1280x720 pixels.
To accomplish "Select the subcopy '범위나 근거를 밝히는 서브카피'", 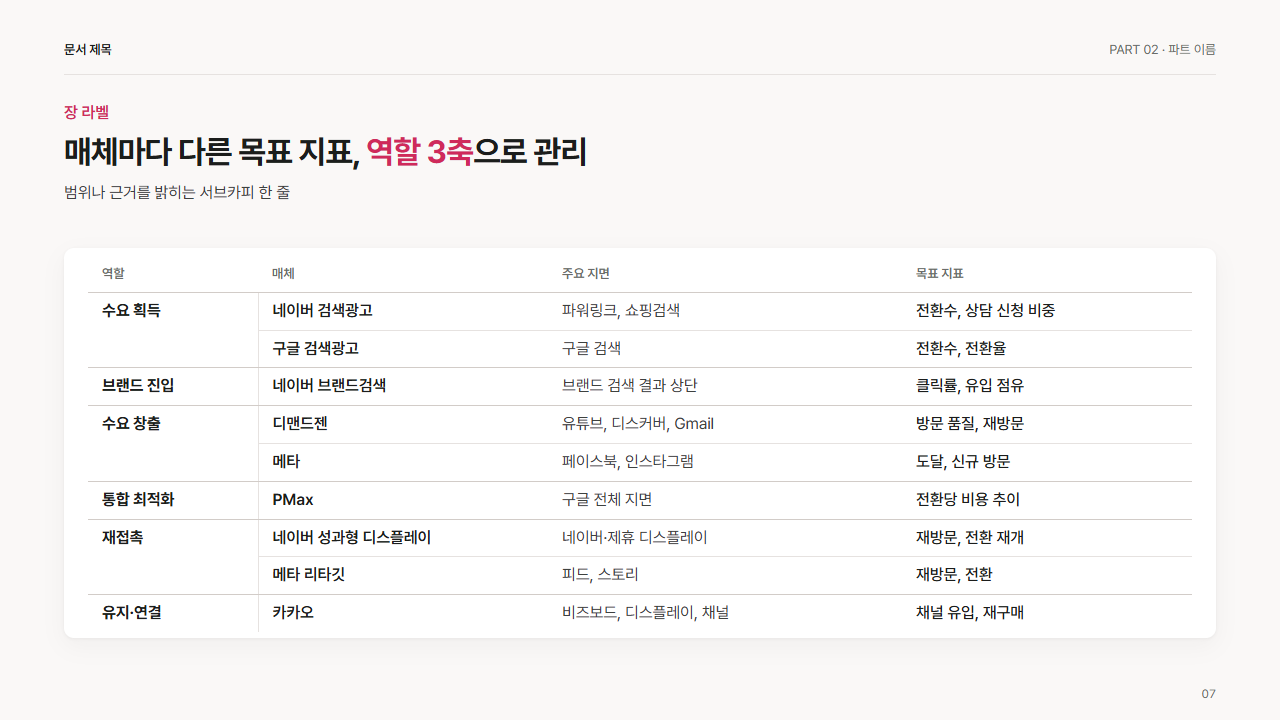I will [158, 192].
